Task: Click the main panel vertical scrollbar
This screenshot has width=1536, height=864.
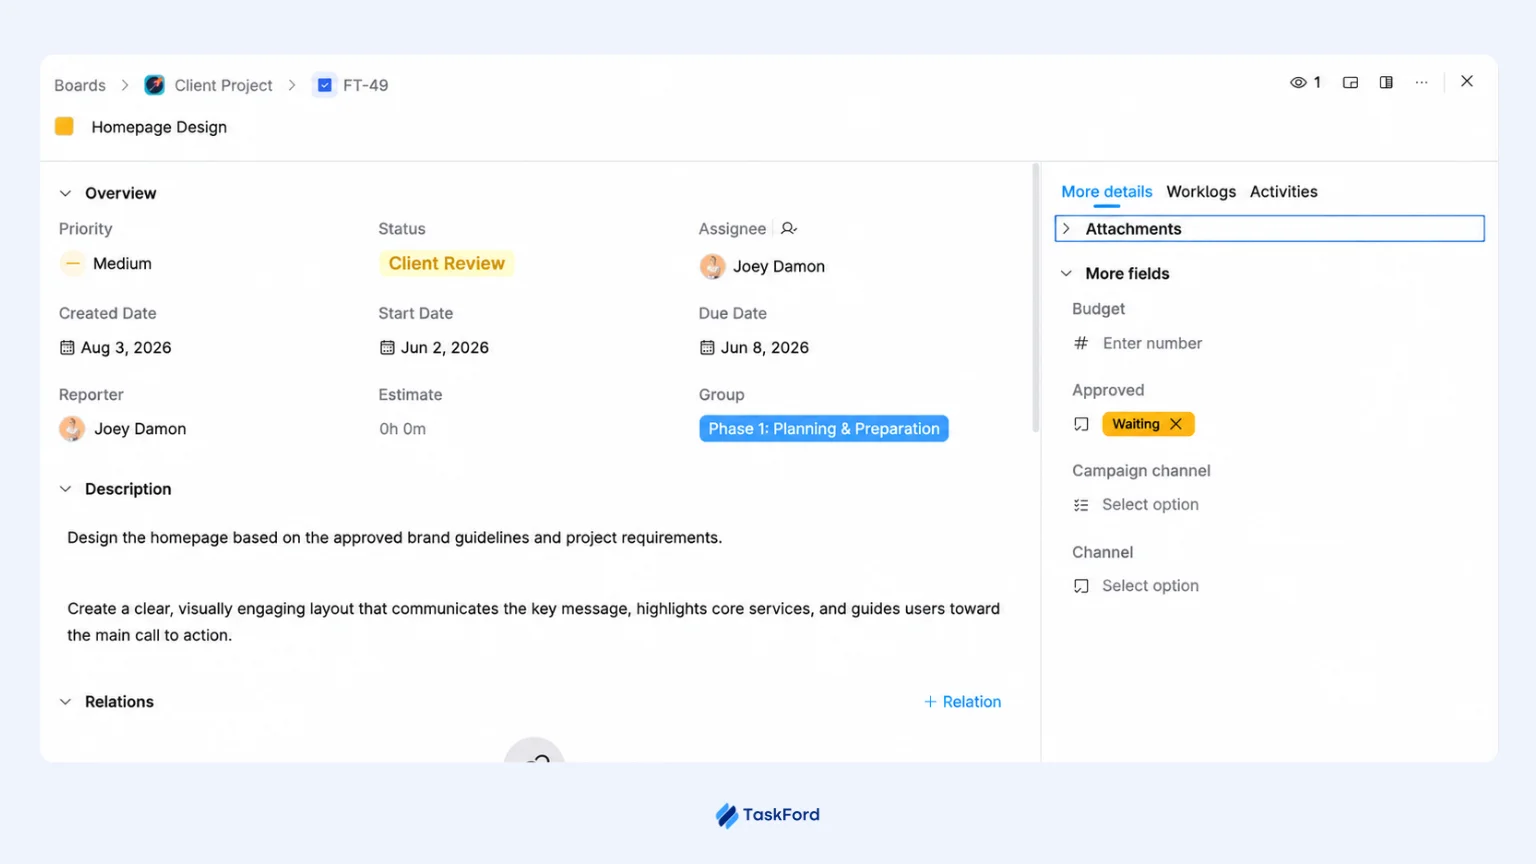Action: point(1035,299)
